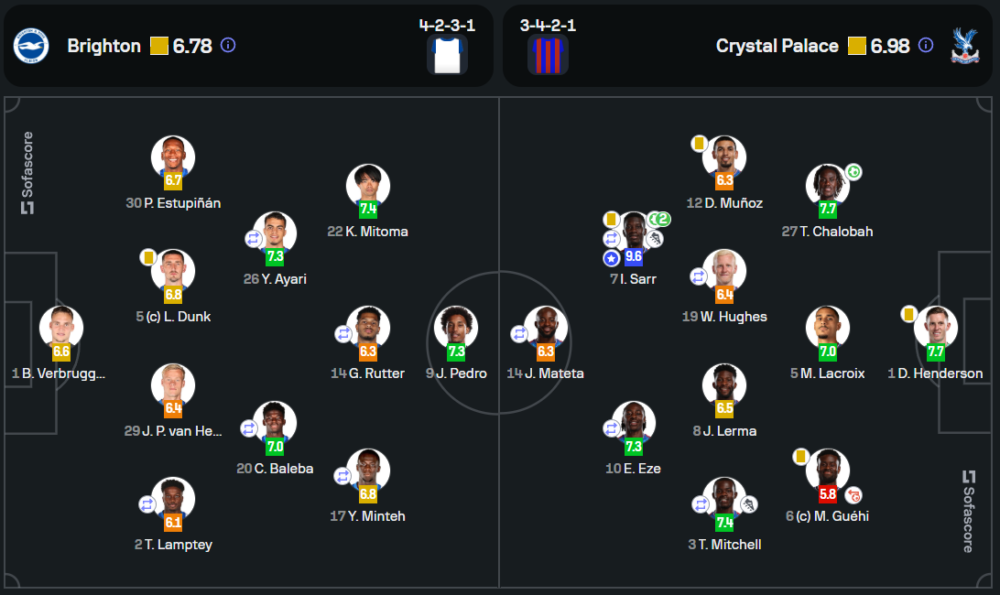
Task: Click the 4-2-3-1 formation label
Action: (x=447, y=25)
